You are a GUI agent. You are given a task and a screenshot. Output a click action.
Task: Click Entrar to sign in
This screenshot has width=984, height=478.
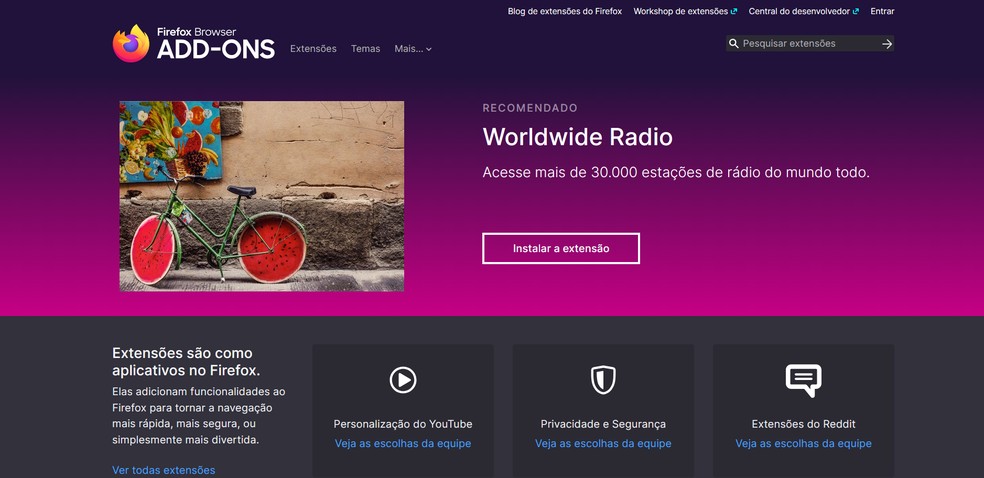(x=882, y=11)
